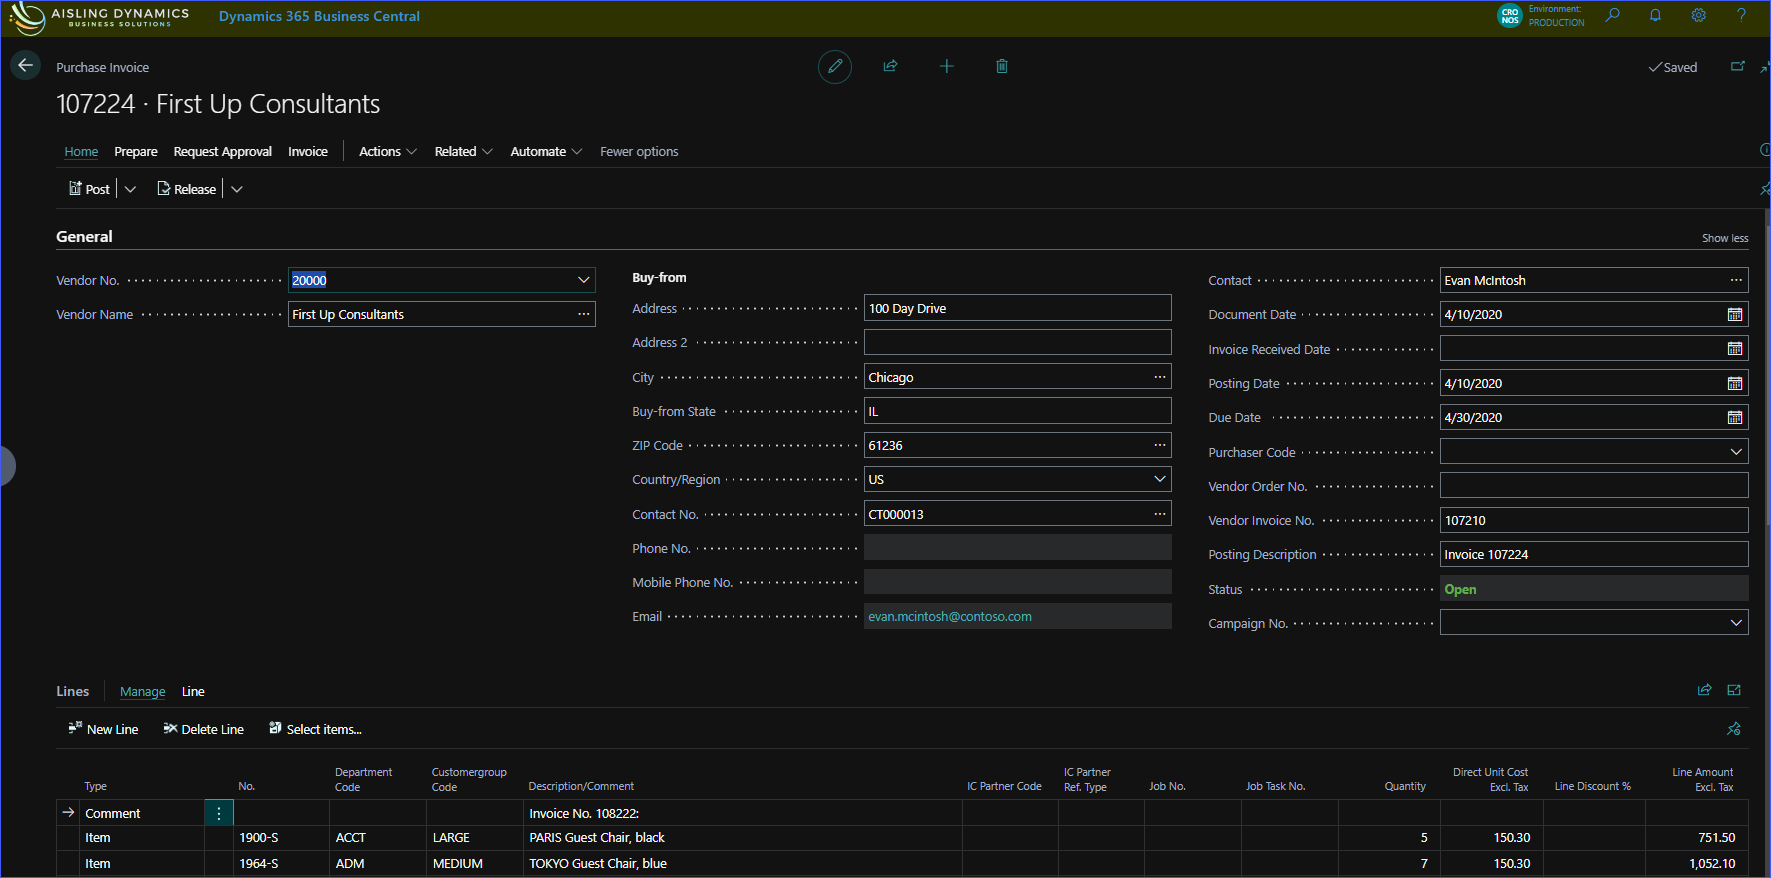The image size is (1771, 878).
Task: Open City lookup ellipsis
Action: (x=1159, y=377)
